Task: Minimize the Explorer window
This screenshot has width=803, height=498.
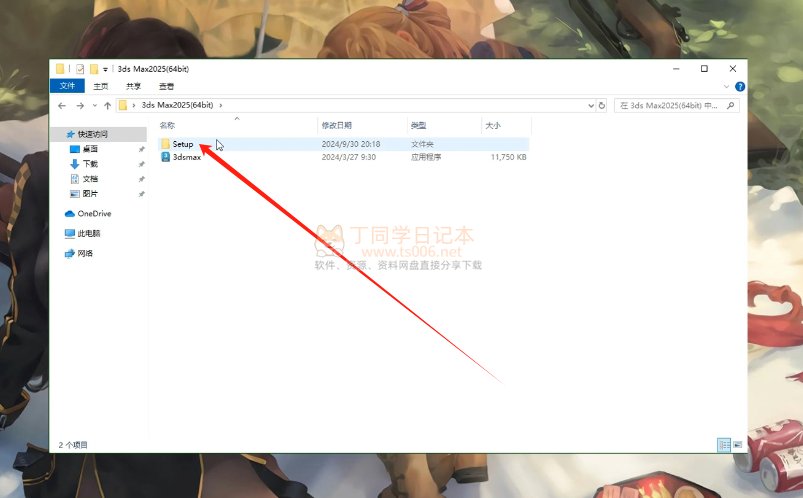Action: (676, 69)
